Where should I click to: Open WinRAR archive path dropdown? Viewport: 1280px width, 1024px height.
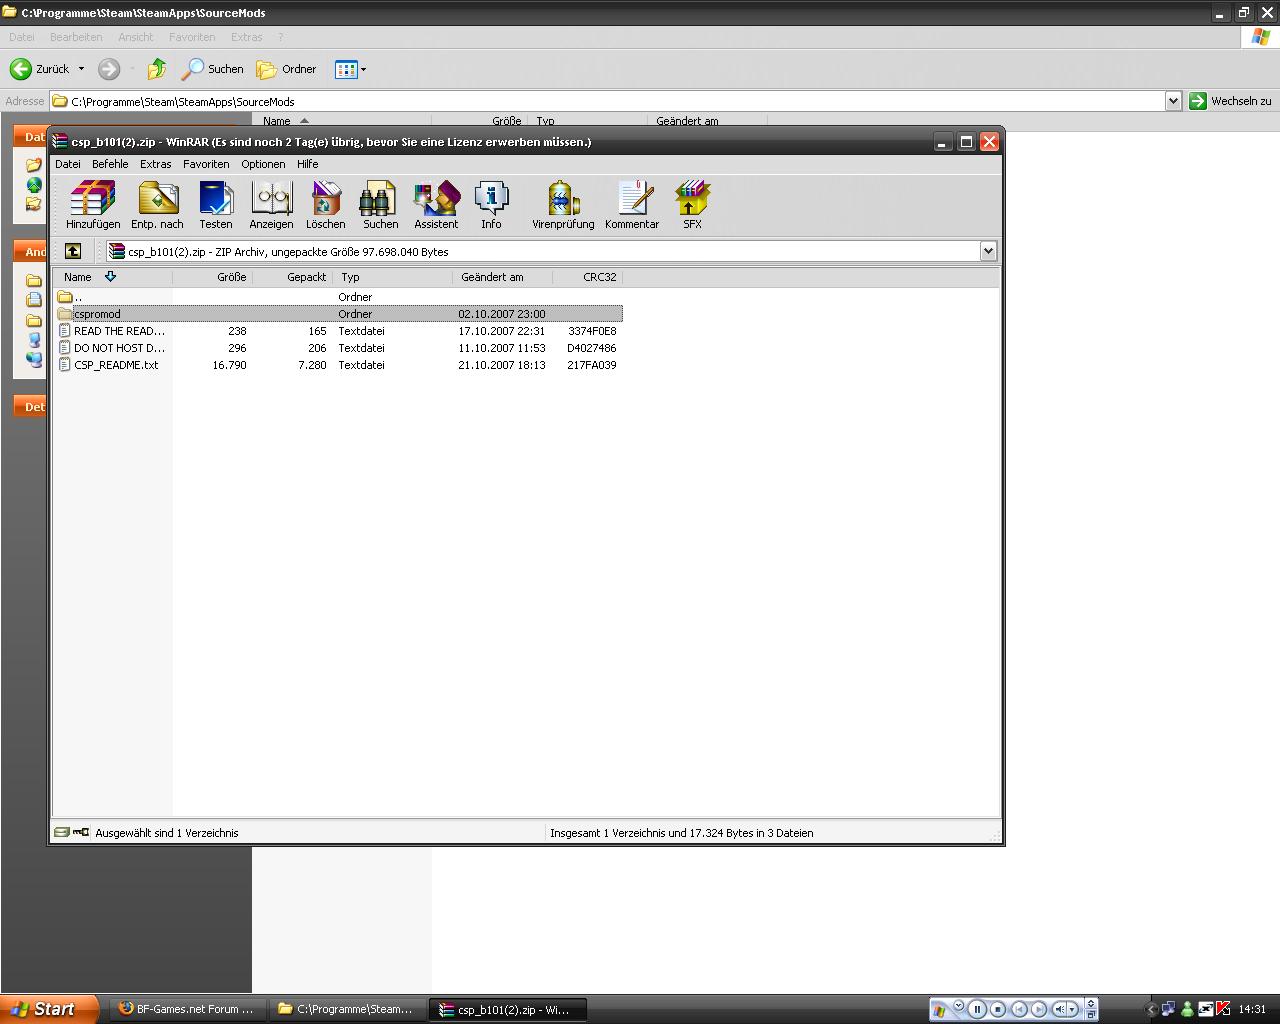988,251
